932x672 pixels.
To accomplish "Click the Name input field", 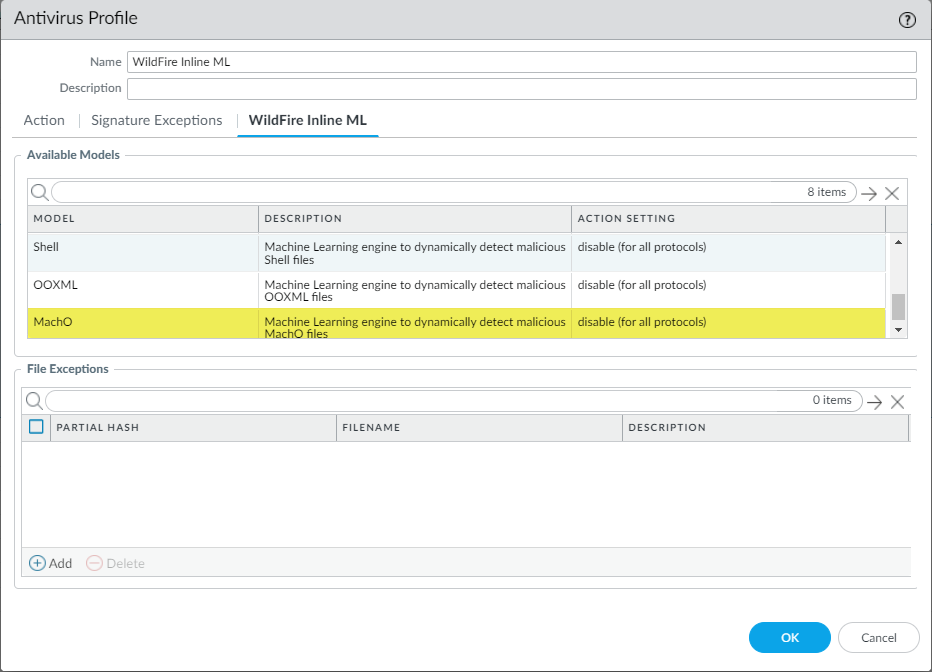I will (x=521, y=62).
